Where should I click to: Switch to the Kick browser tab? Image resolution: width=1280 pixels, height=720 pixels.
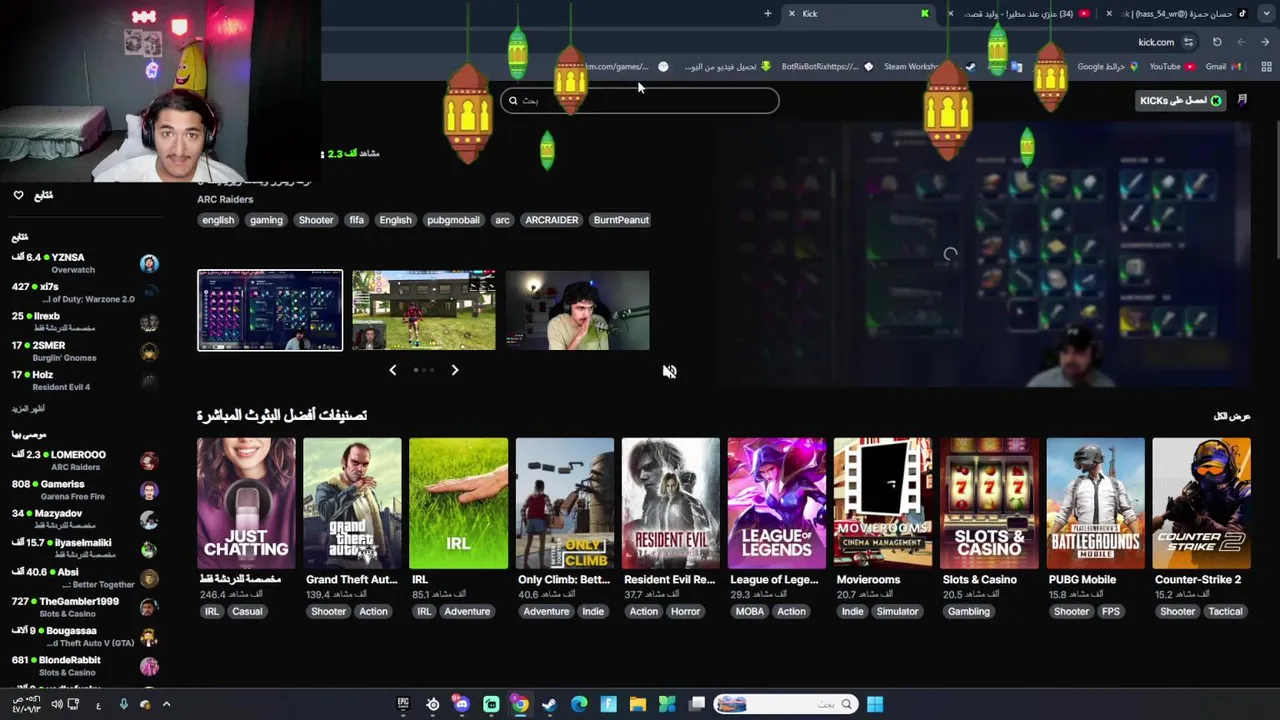[860, 14]
